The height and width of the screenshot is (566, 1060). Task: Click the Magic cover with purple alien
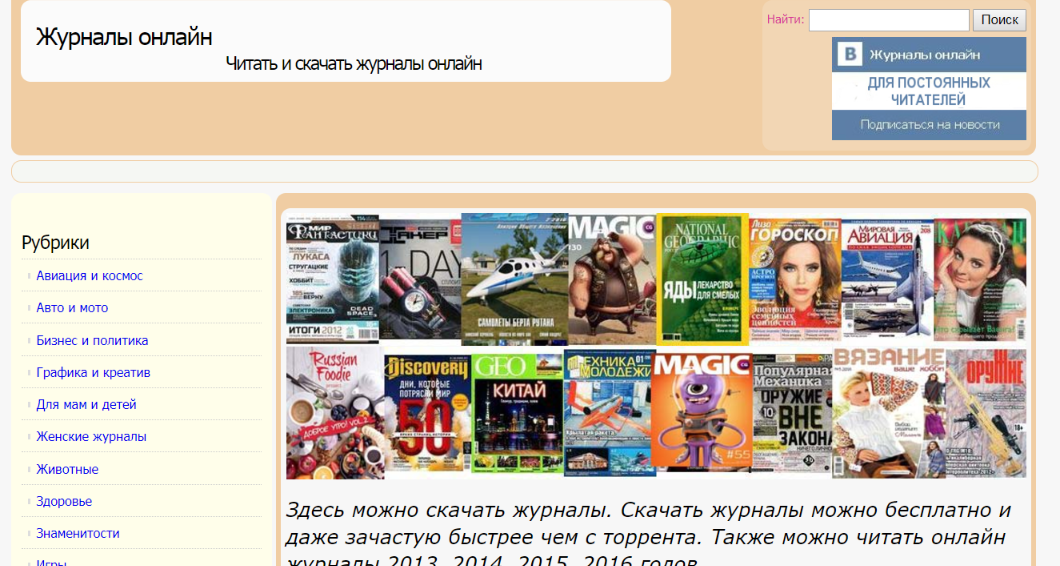coord(702,410)
